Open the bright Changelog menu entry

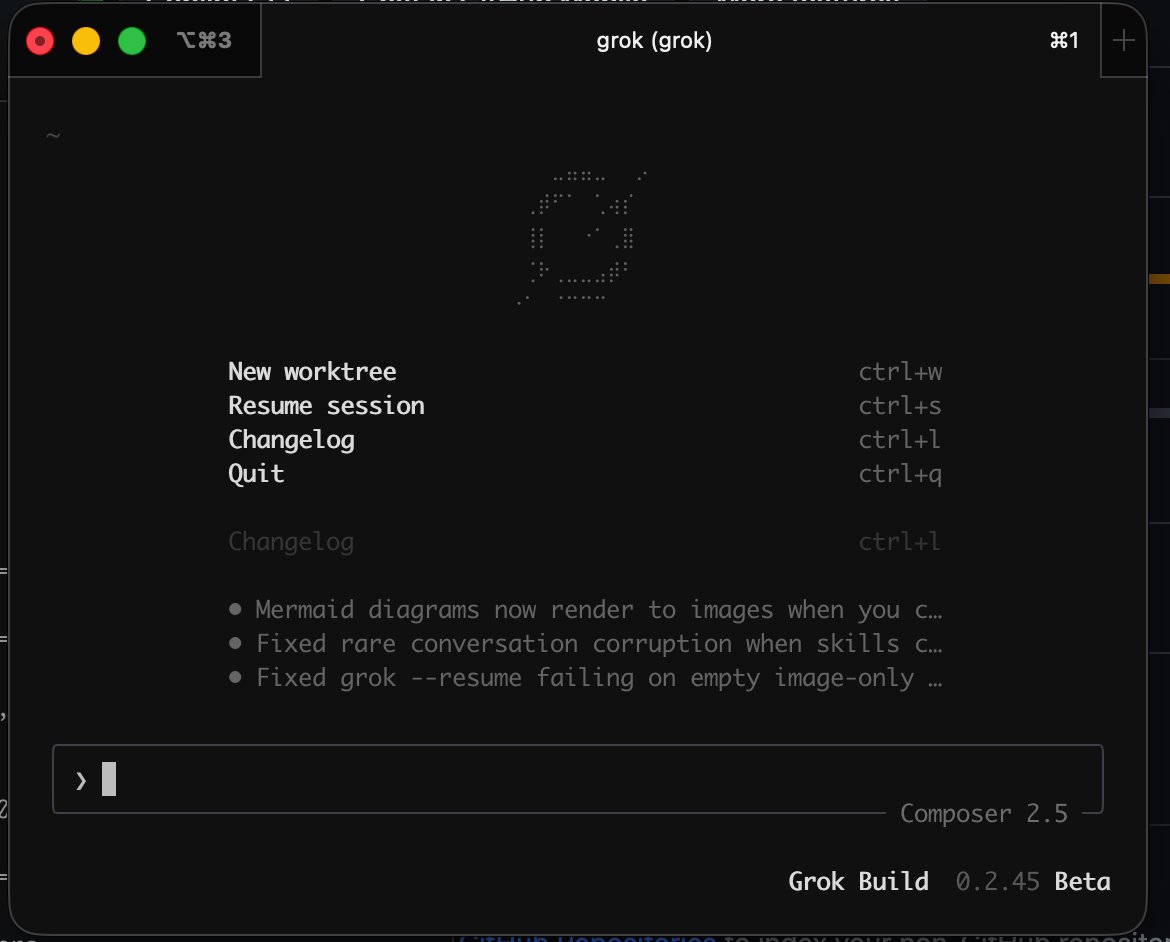291,440
